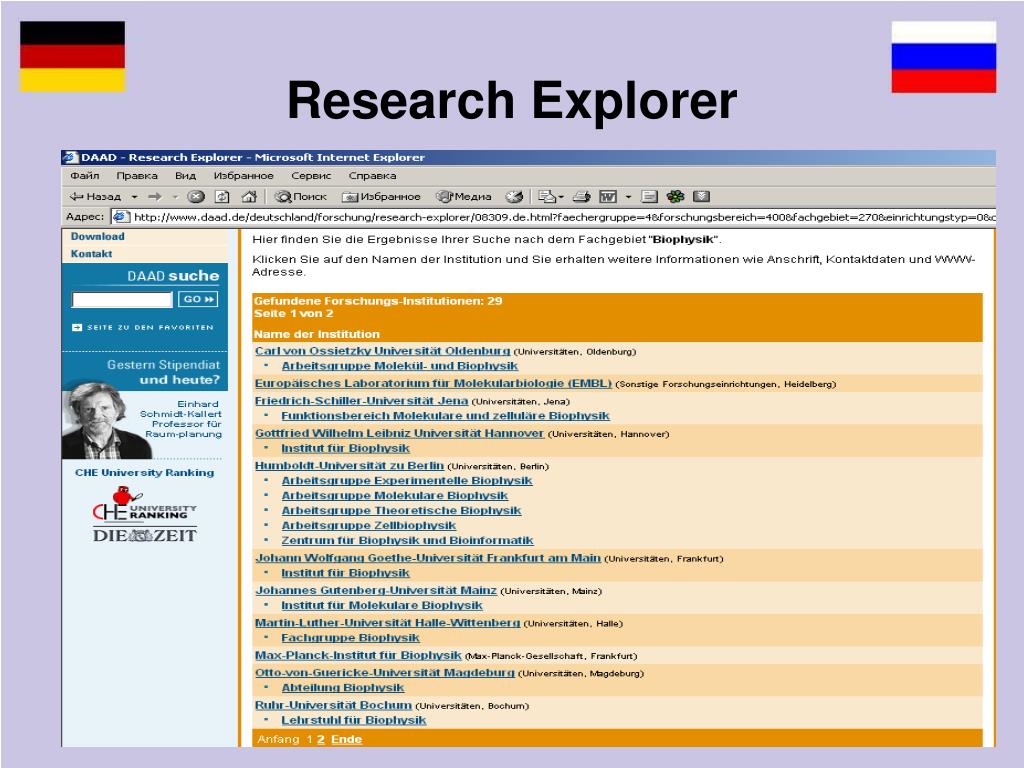Open Institut für Molekulare Biophysik link
1024x768 pixels.
[381, 605]
